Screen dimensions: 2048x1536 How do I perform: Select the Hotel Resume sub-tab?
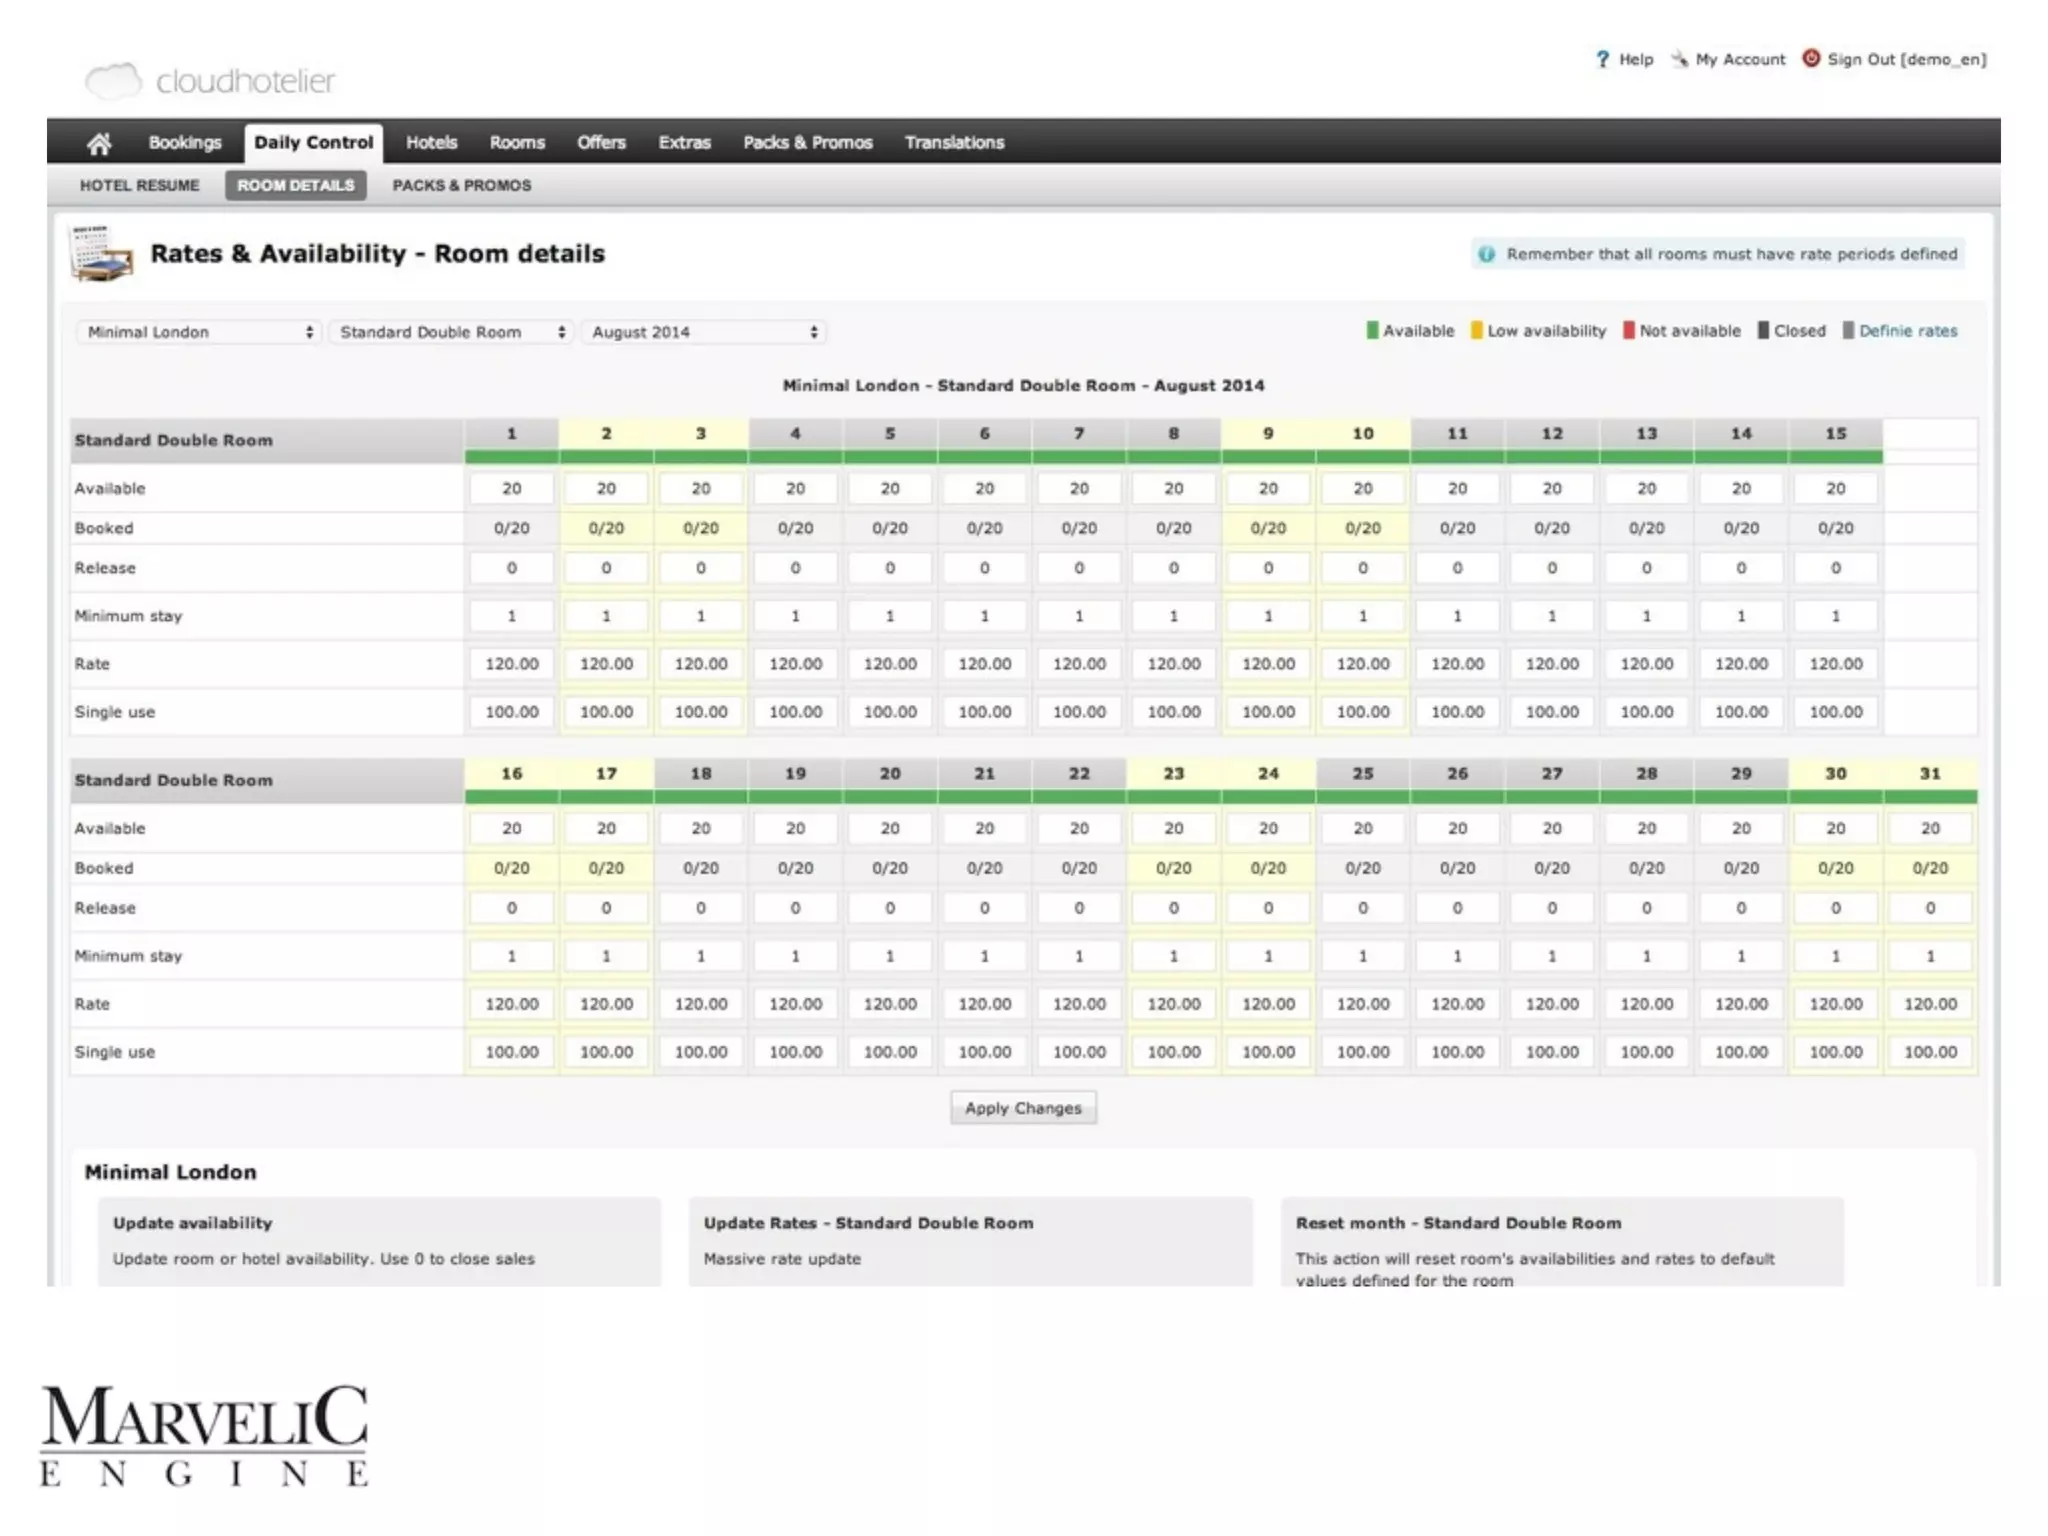pos(139,185)
